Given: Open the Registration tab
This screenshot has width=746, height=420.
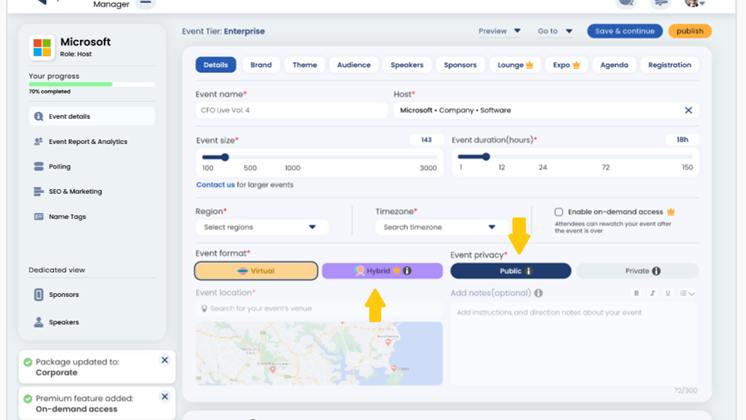Looking at the screenshot, I should point(669,65).
